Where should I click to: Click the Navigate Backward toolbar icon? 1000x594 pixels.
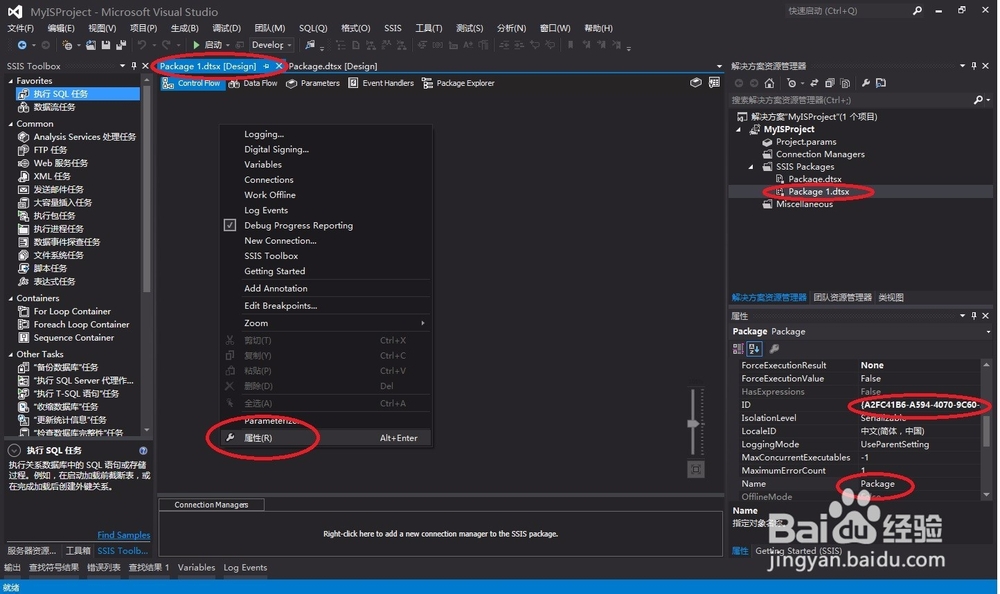click(22, 45)
